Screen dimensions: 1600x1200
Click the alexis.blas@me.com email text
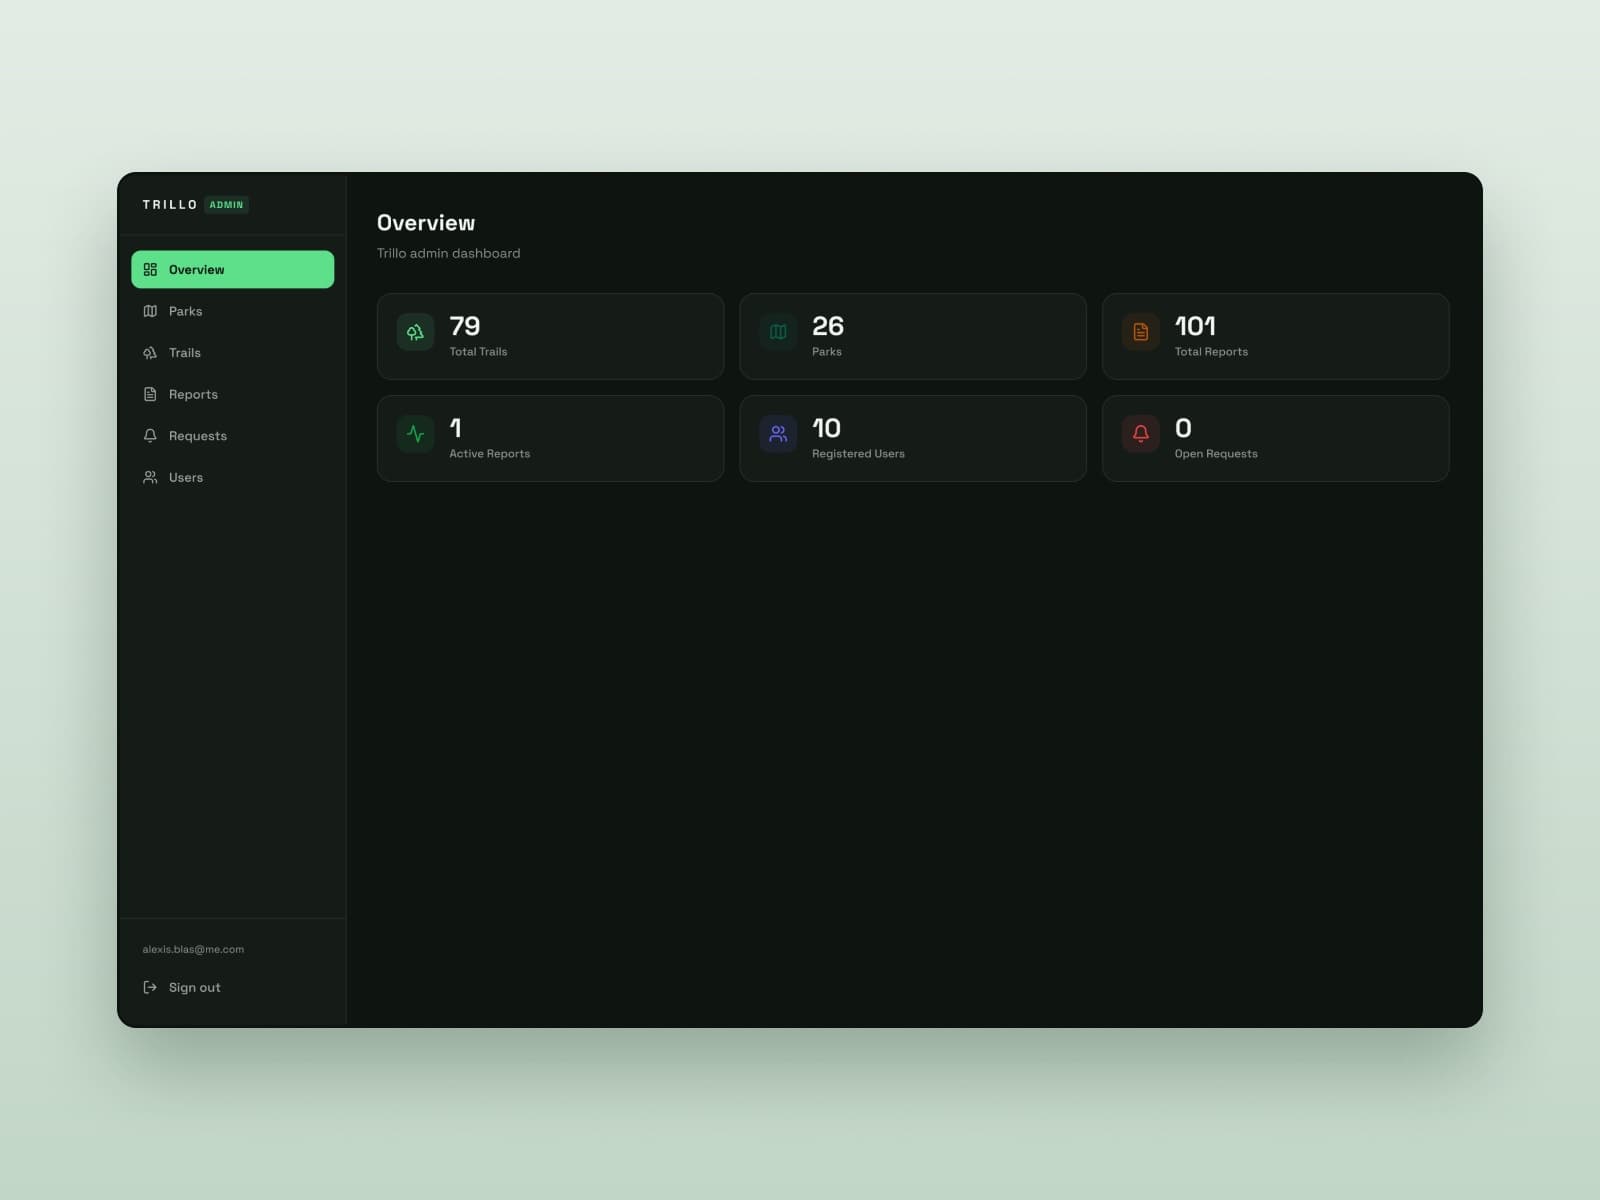tap(193, 949)
